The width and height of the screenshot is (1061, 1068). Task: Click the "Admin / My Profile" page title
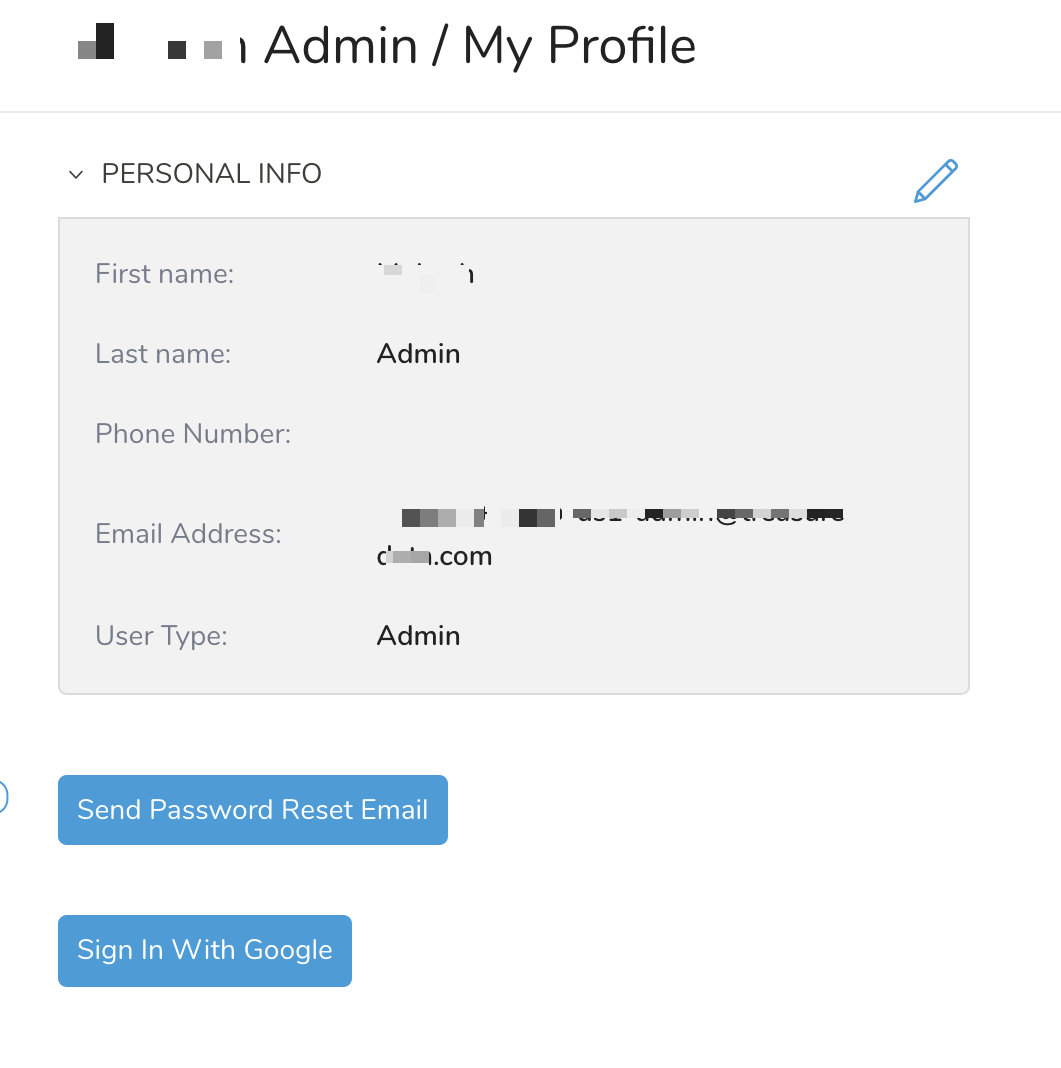(x=480, y=46)
